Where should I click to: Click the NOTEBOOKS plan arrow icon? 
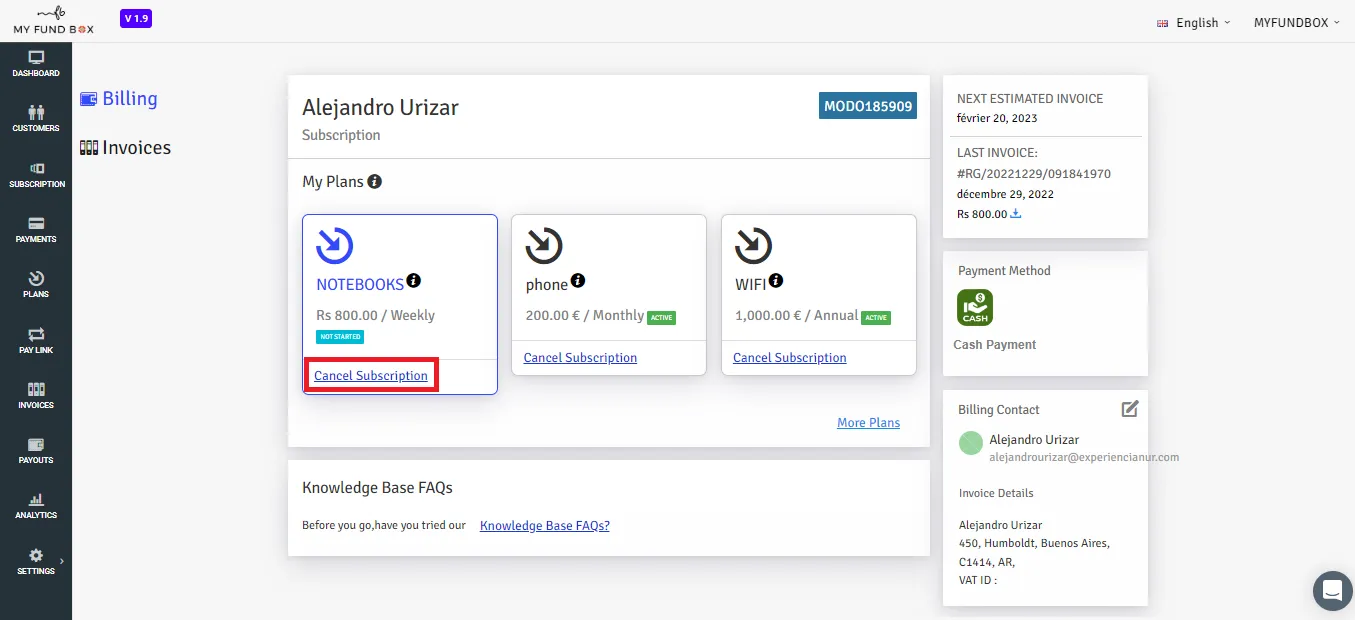point(335,245)
